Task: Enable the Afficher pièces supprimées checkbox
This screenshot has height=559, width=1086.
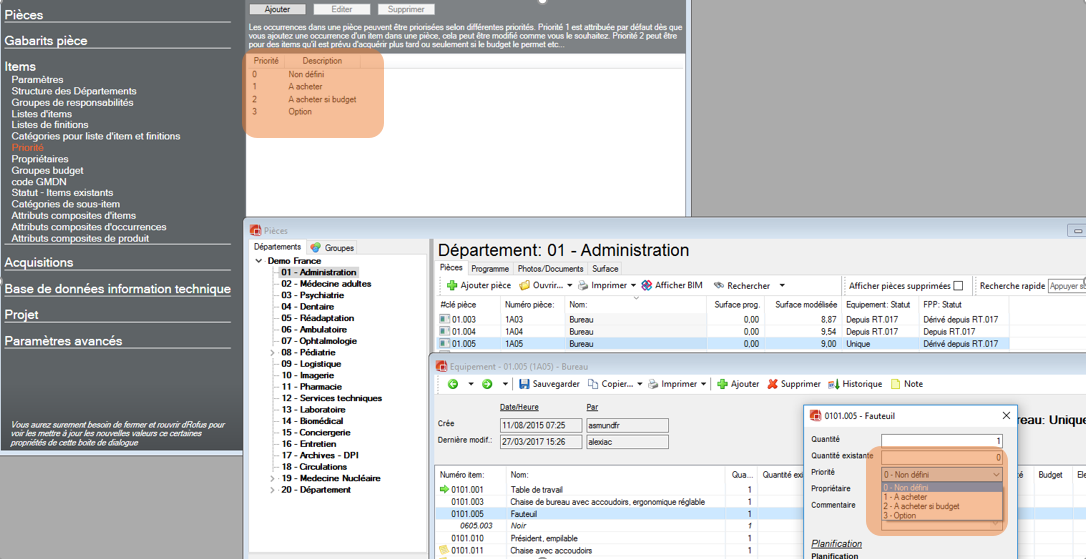Action: point(958,286)
